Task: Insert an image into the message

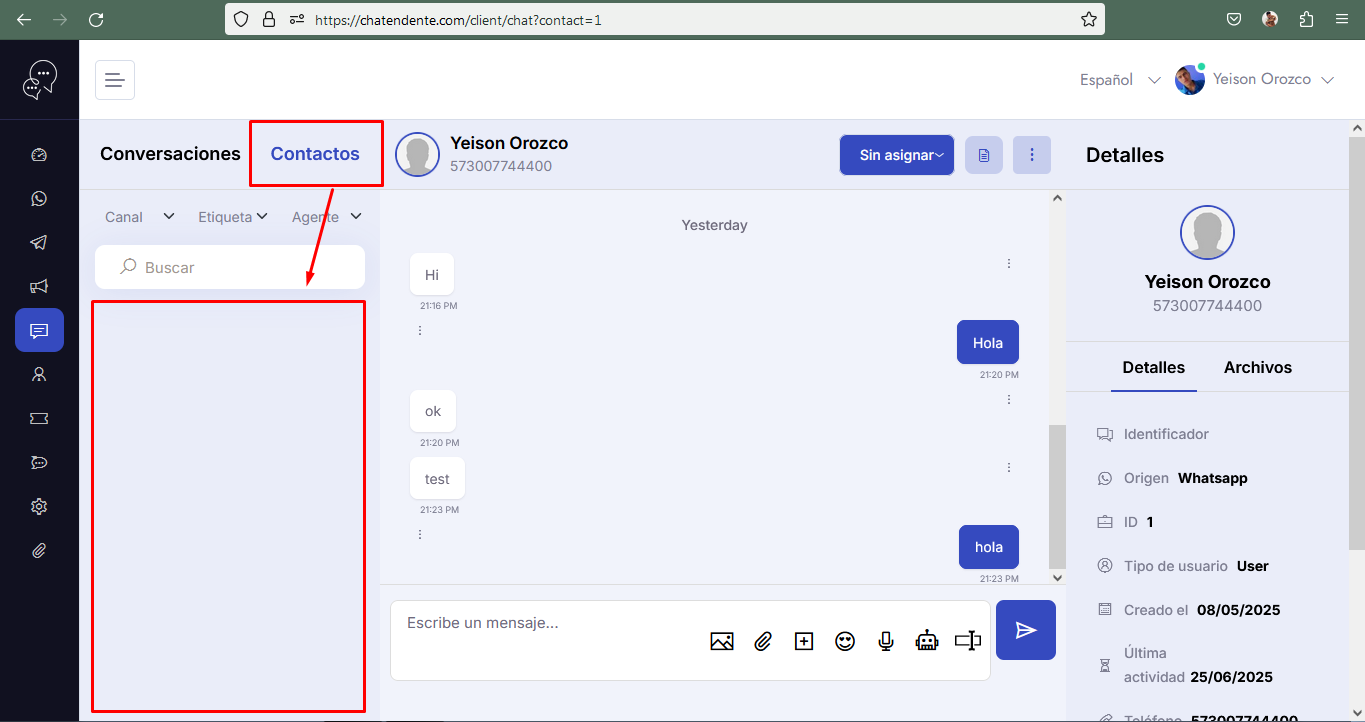Action: point(722,641)
